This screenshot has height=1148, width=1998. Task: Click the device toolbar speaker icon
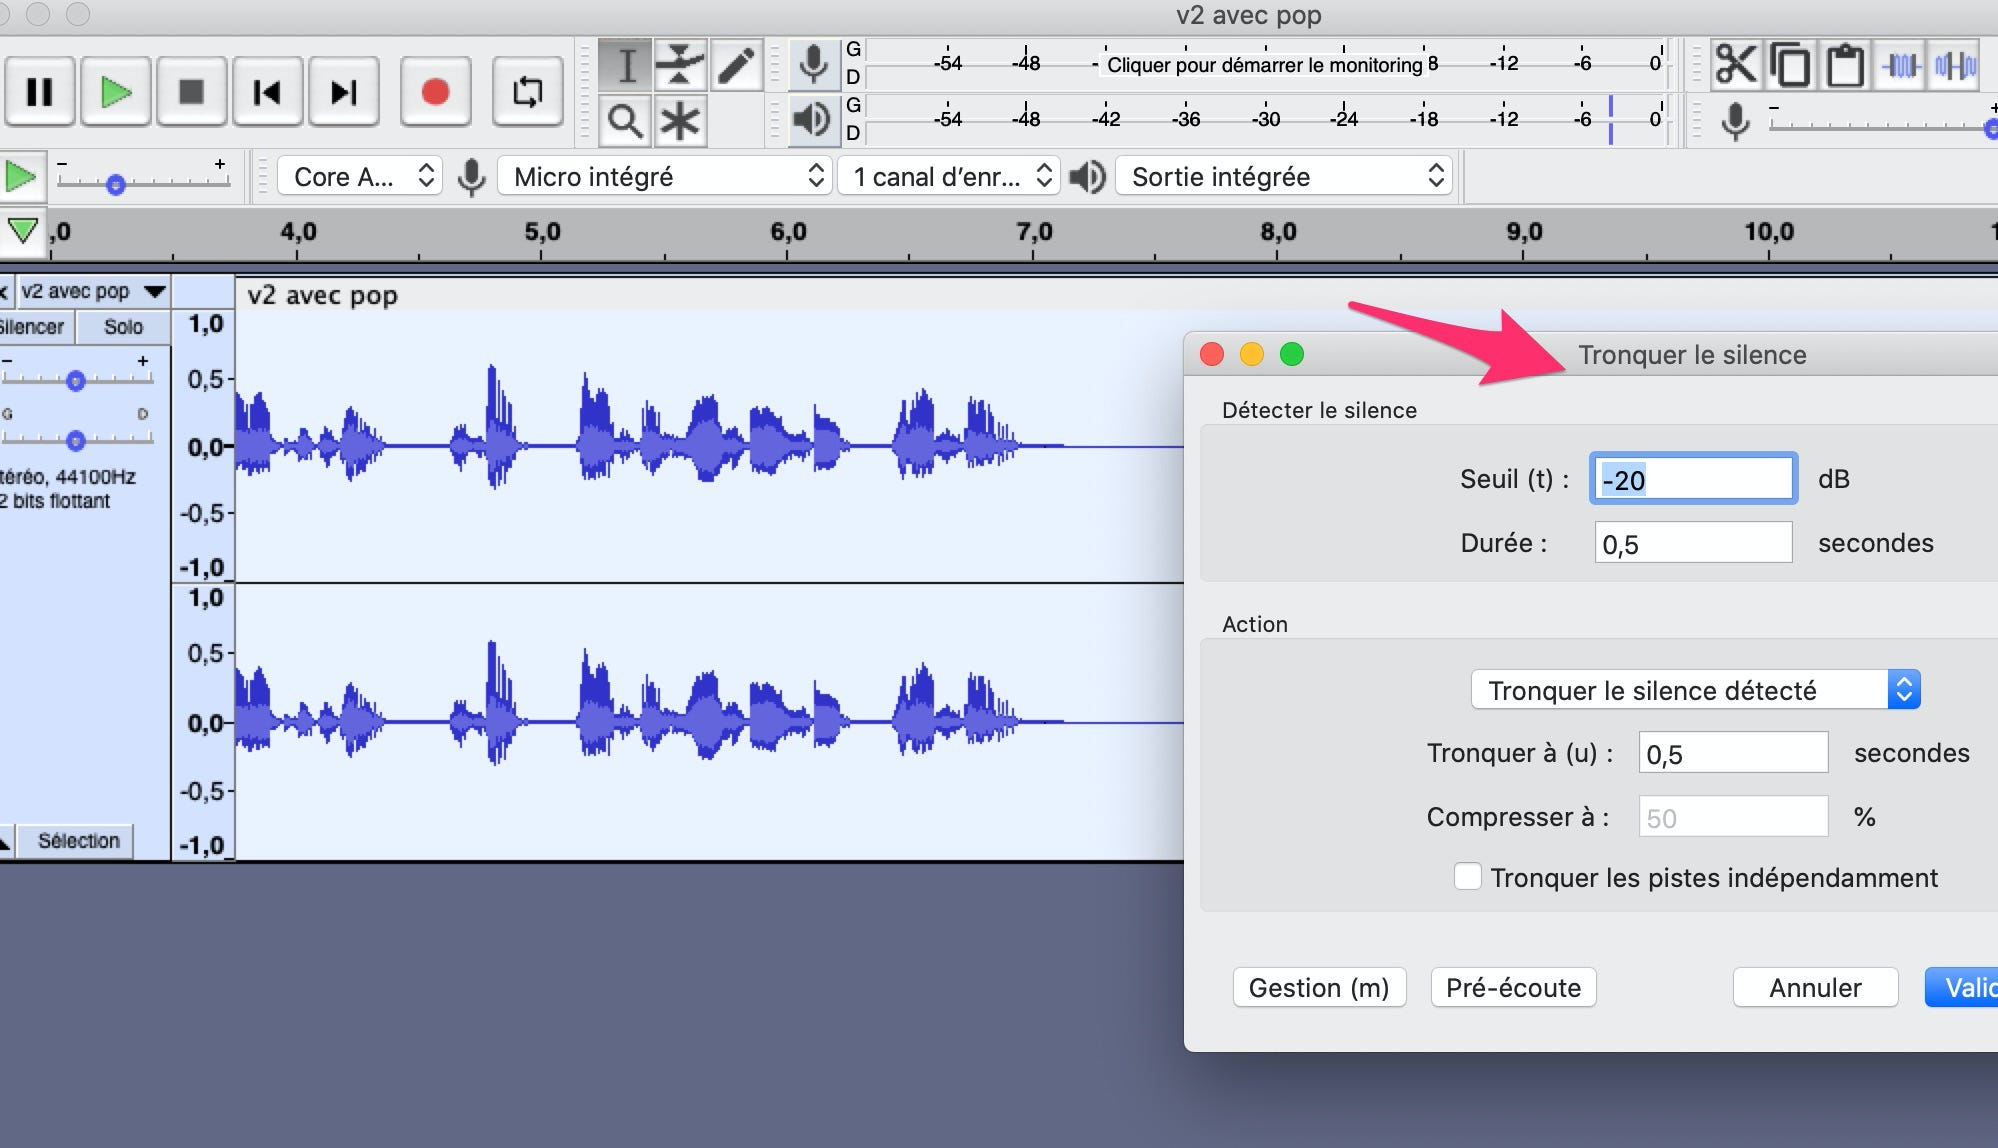[x=1087, y=177]
